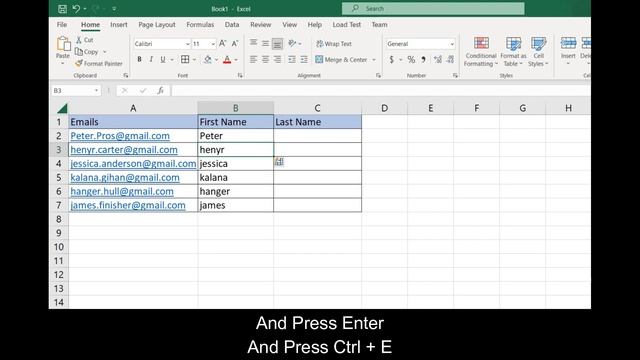Open the font size 11 dropdown
The height and width of the screenshot is (360, 640).
coord(213,44)
